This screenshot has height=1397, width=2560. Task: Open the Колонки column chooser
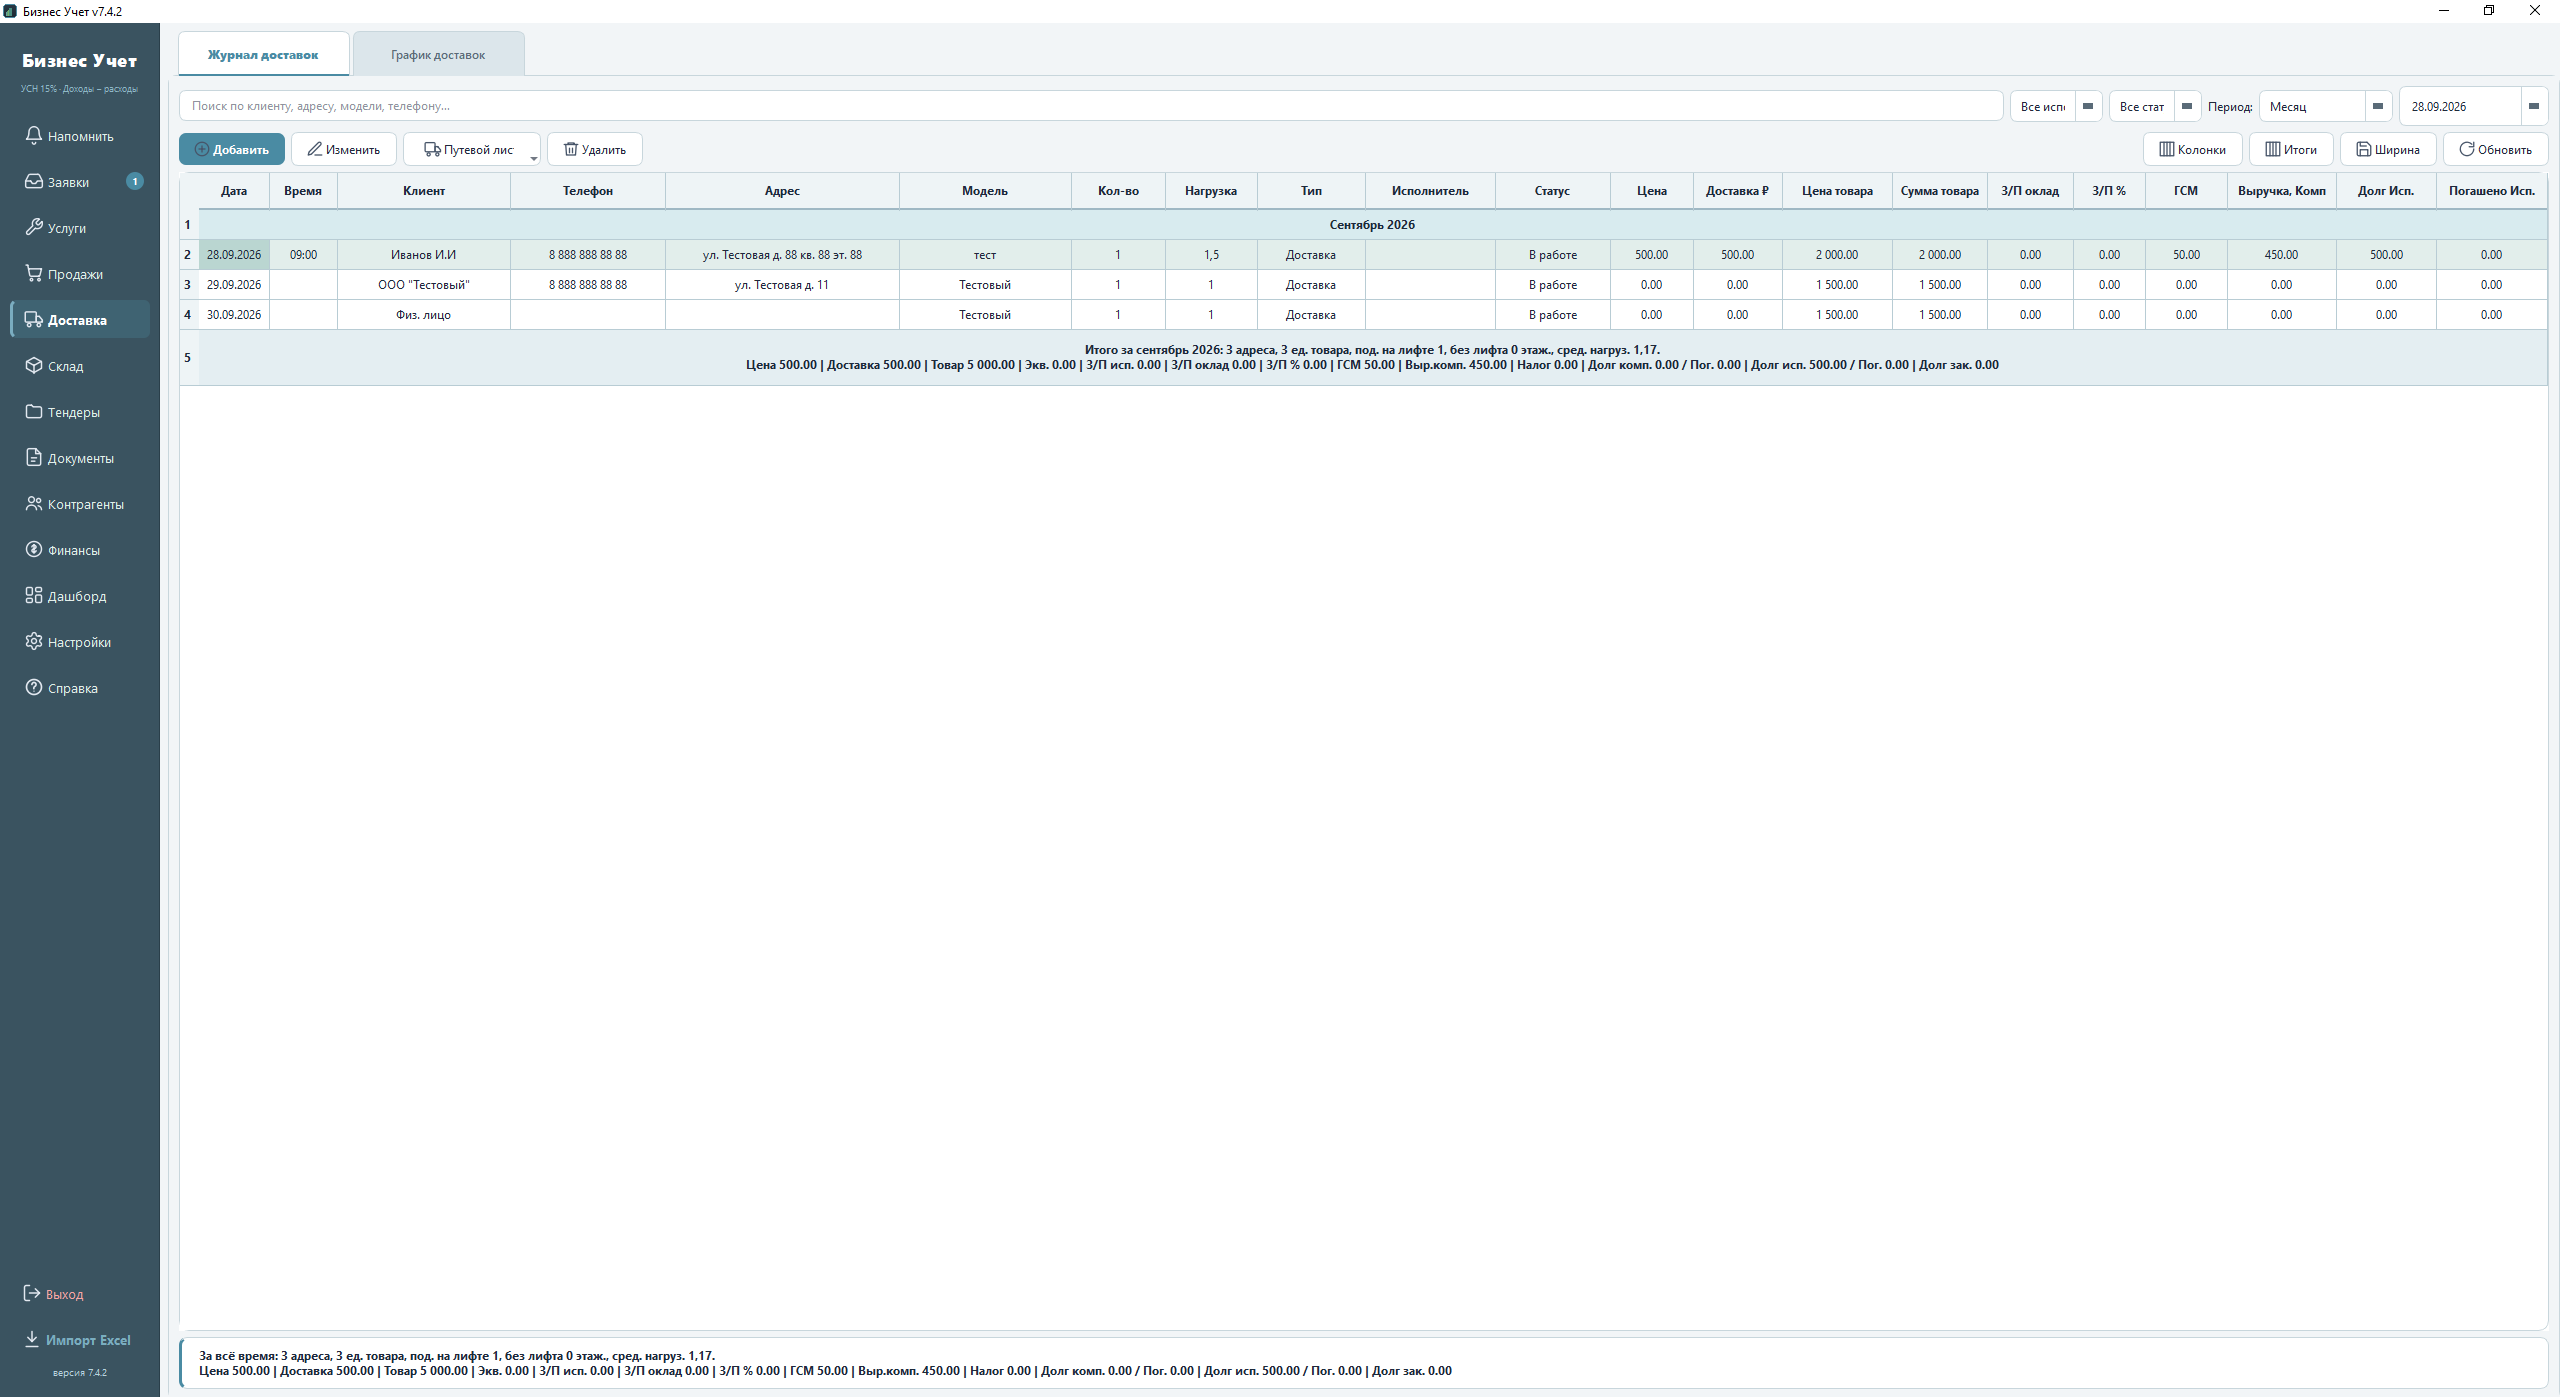pyautogui.click(x=2192, y=149)
